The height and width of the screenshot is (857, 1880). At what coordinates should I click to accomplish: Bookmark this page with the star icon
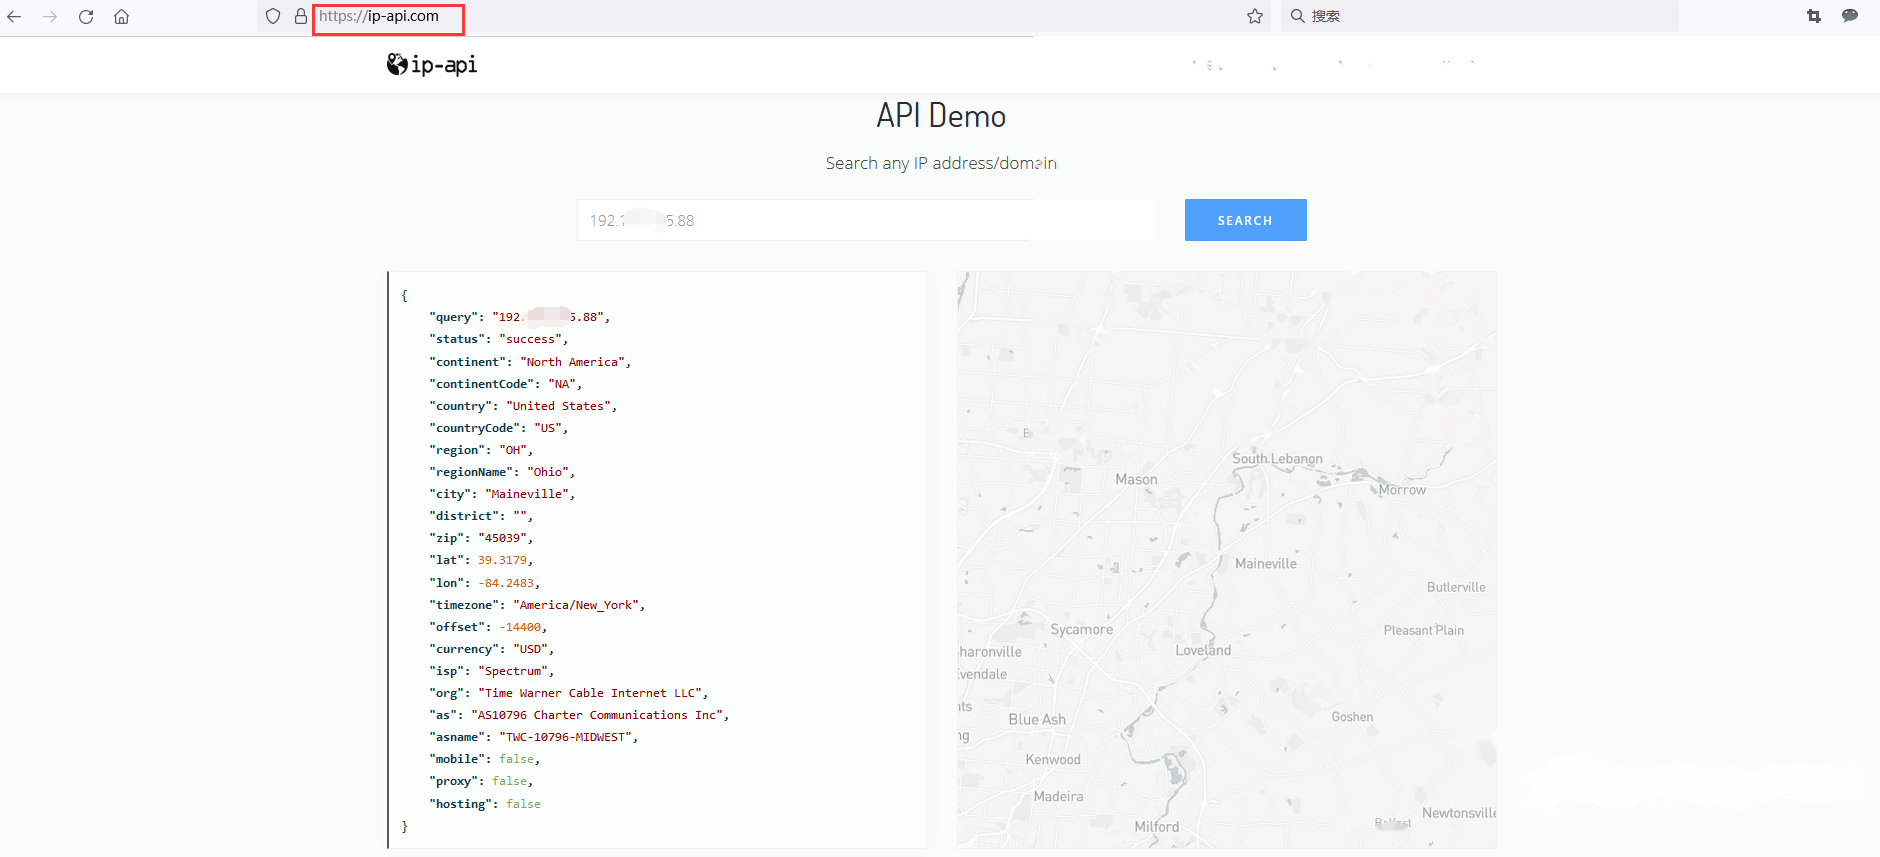1255,16
